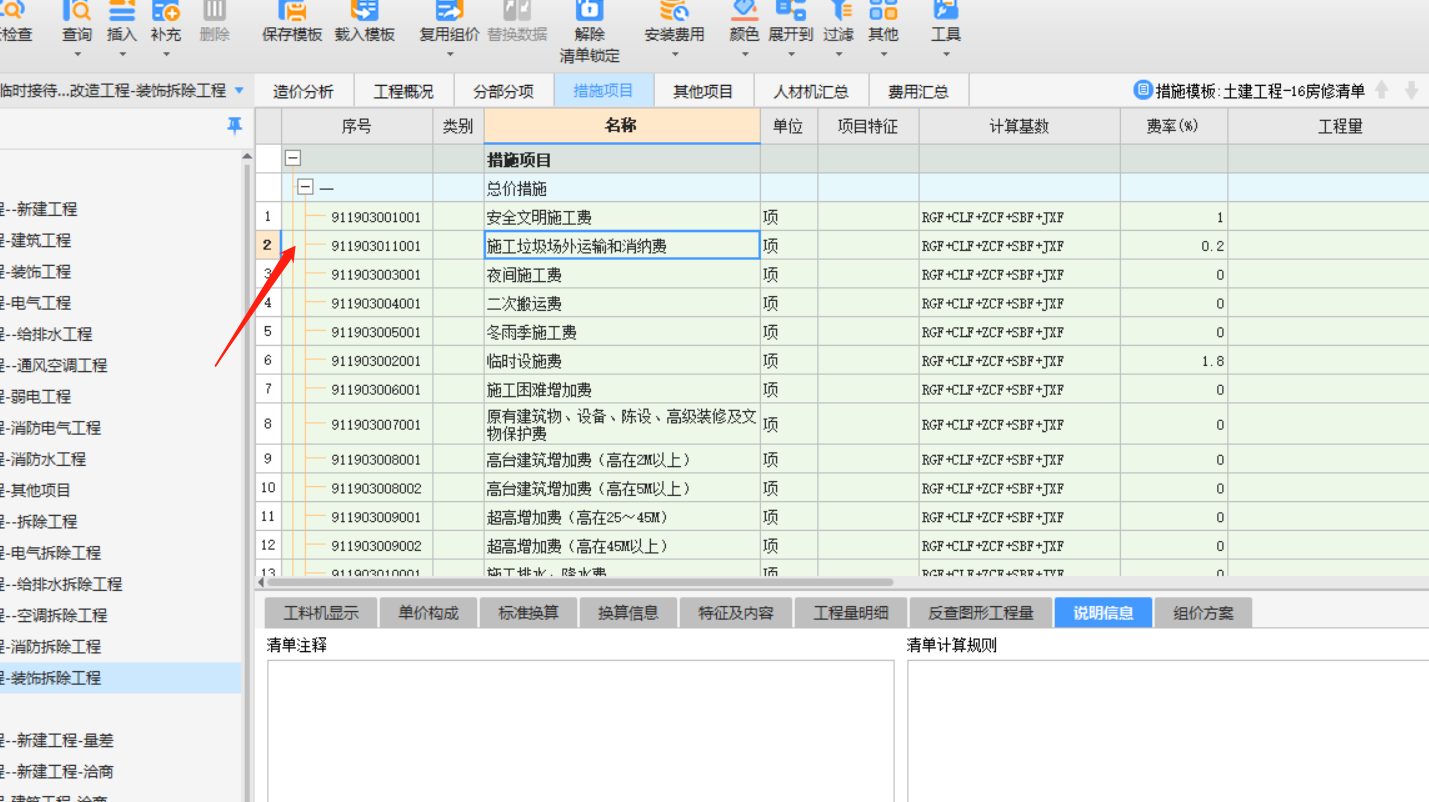Click code cell 911903003001
Image resolution: width=1429 pixels, height=802 pixels.
(376, 274)
